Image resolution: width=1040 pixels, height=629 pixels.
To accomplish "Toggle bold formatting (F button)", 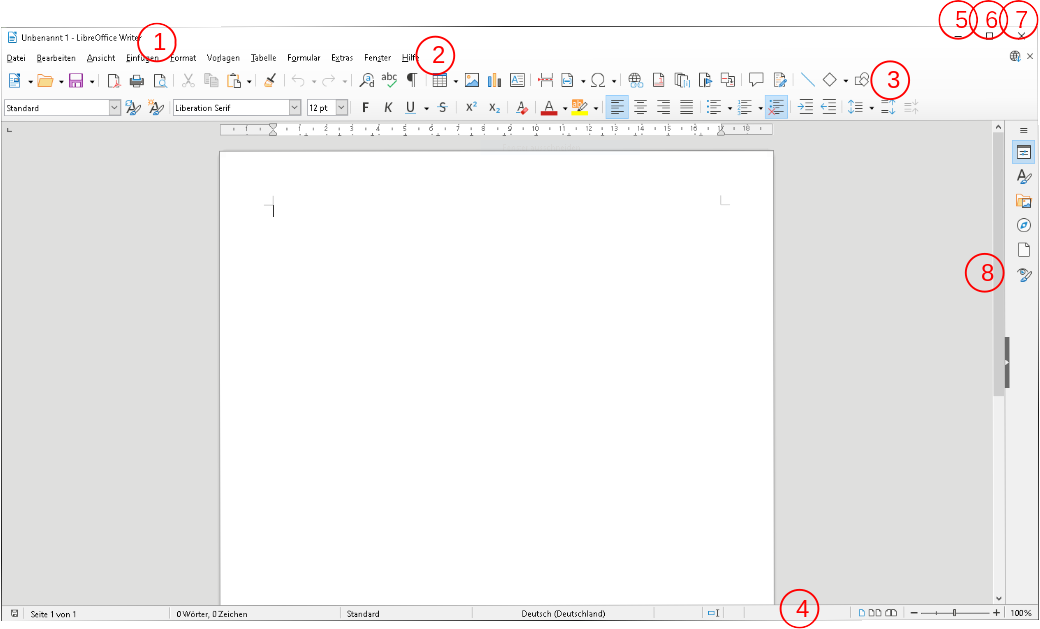I will 365,108.
